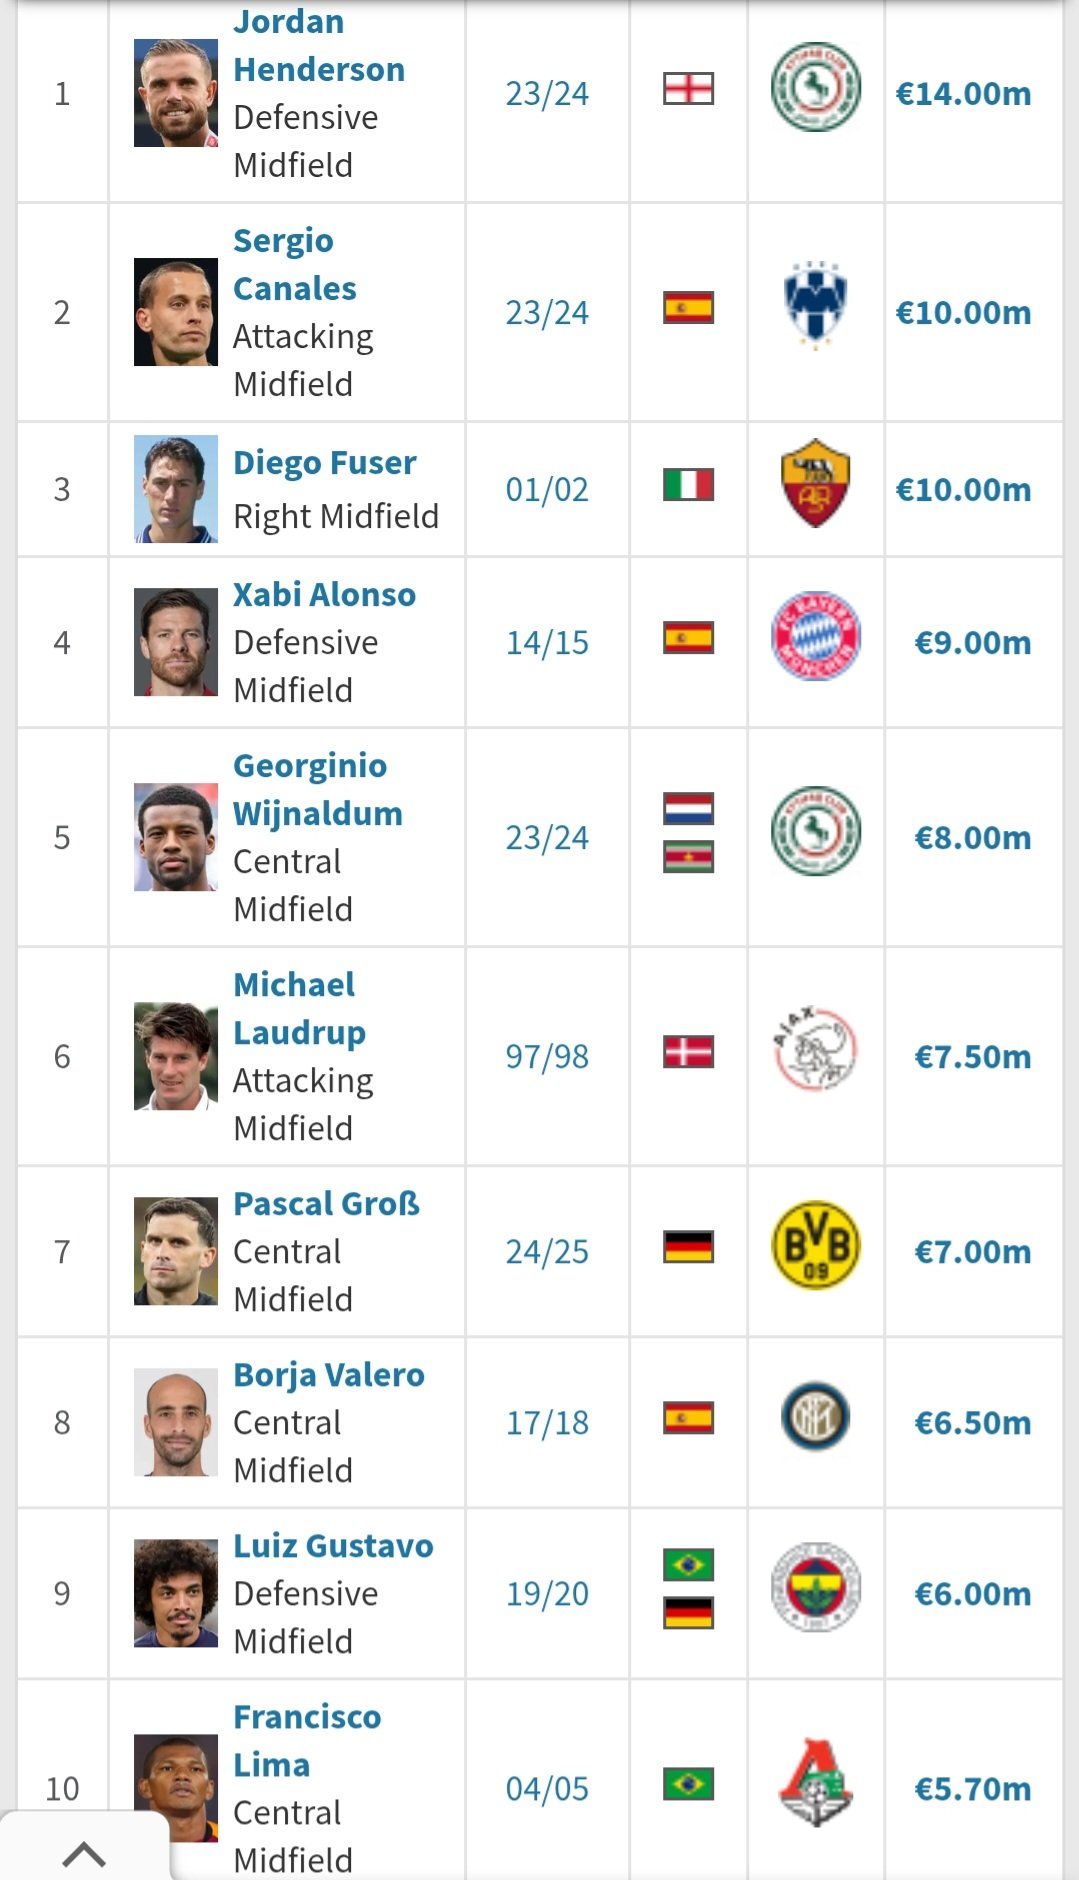Open the Monterrey club crest

point(816,305)
